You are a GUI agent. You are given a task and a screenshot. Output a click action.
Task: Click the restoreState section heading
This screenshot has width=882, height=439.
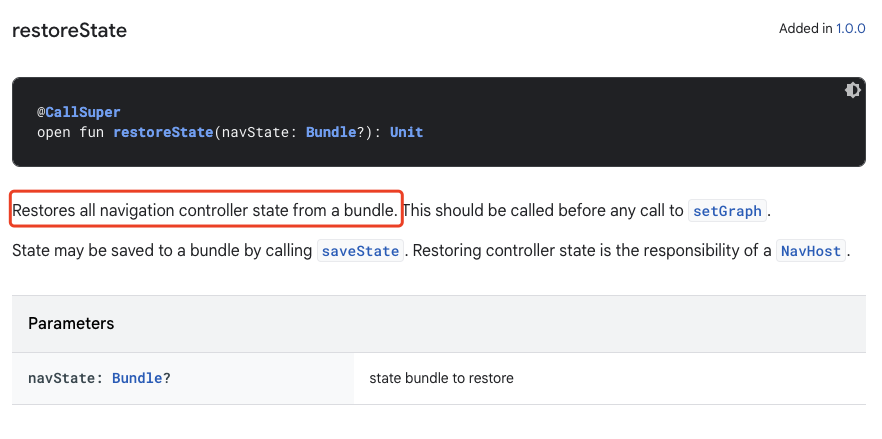pos(70,30)
